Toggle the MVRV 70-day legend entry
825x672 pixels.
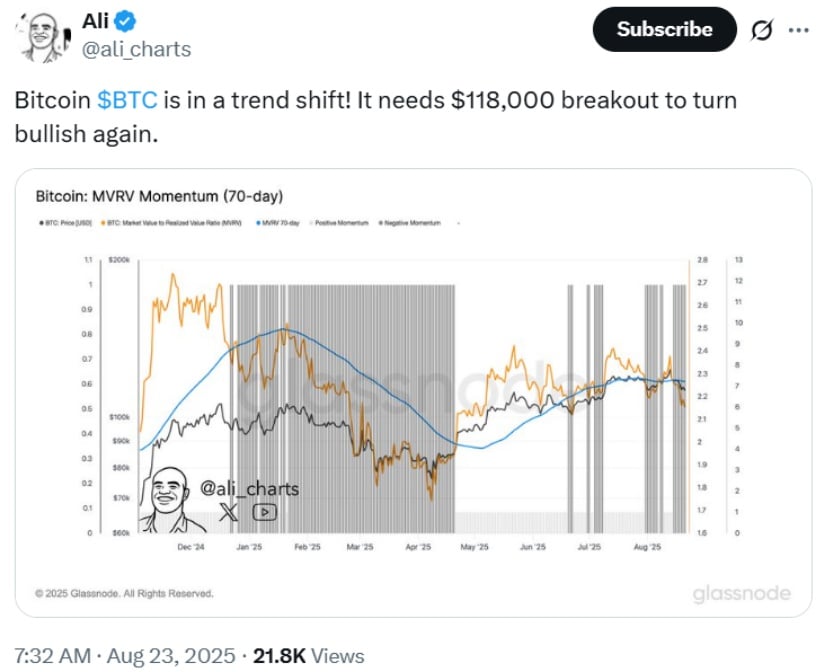[278, 223]
